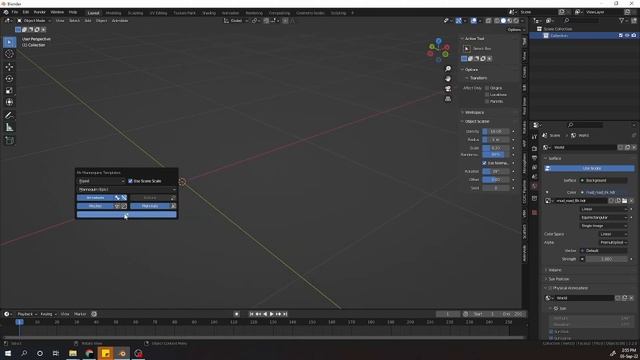Viewport: 640px width, 360px height.
Task: Collapse the Active Tool panel
Action: 474,38
